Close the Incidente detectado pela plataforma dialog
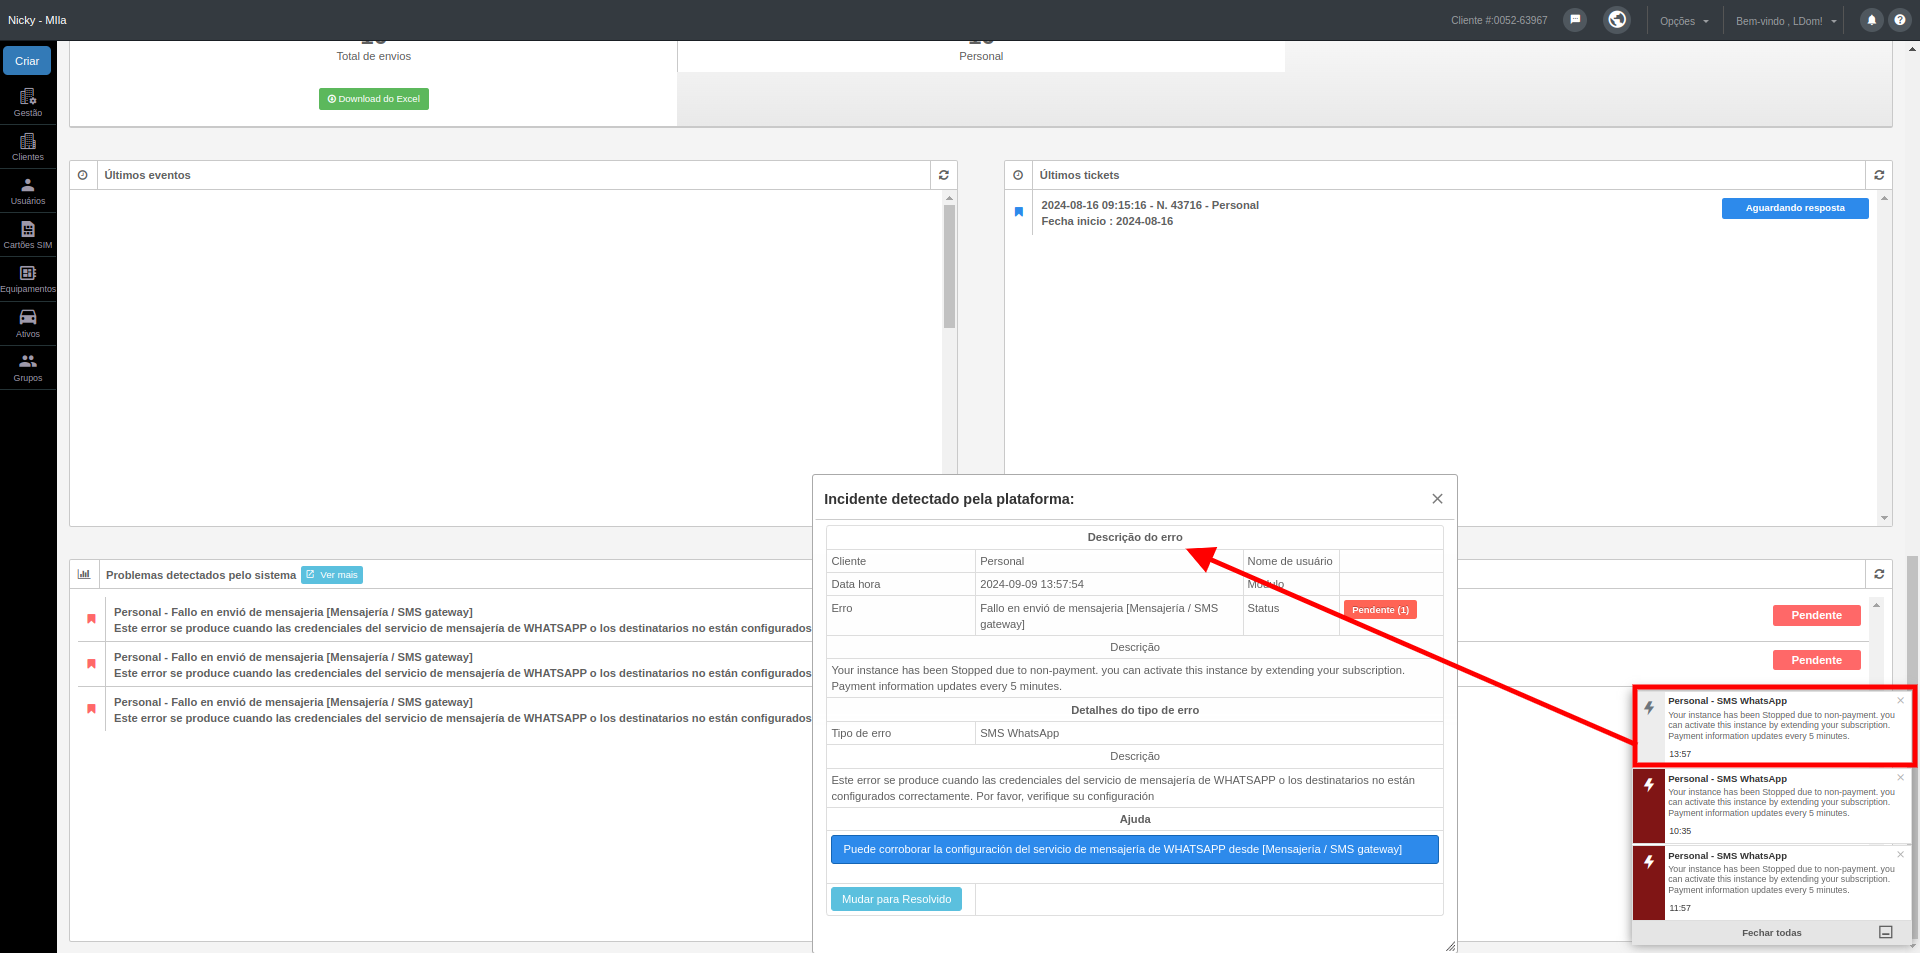This screenshot has width=1920, height=953. [1437, 499]
